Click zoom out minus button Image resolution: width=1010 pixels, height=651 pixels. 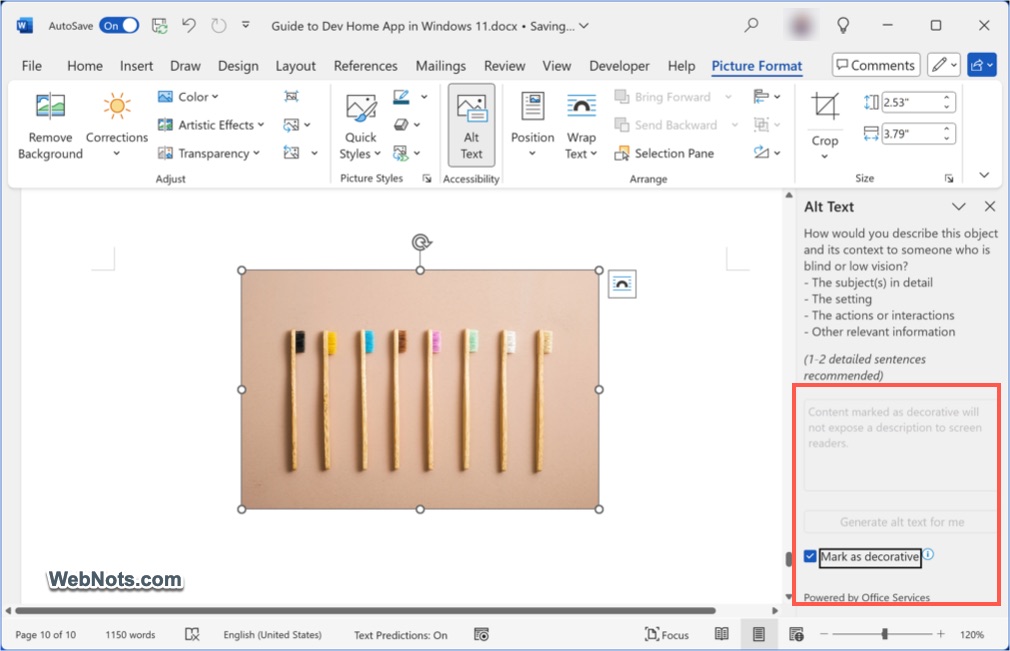824,634
